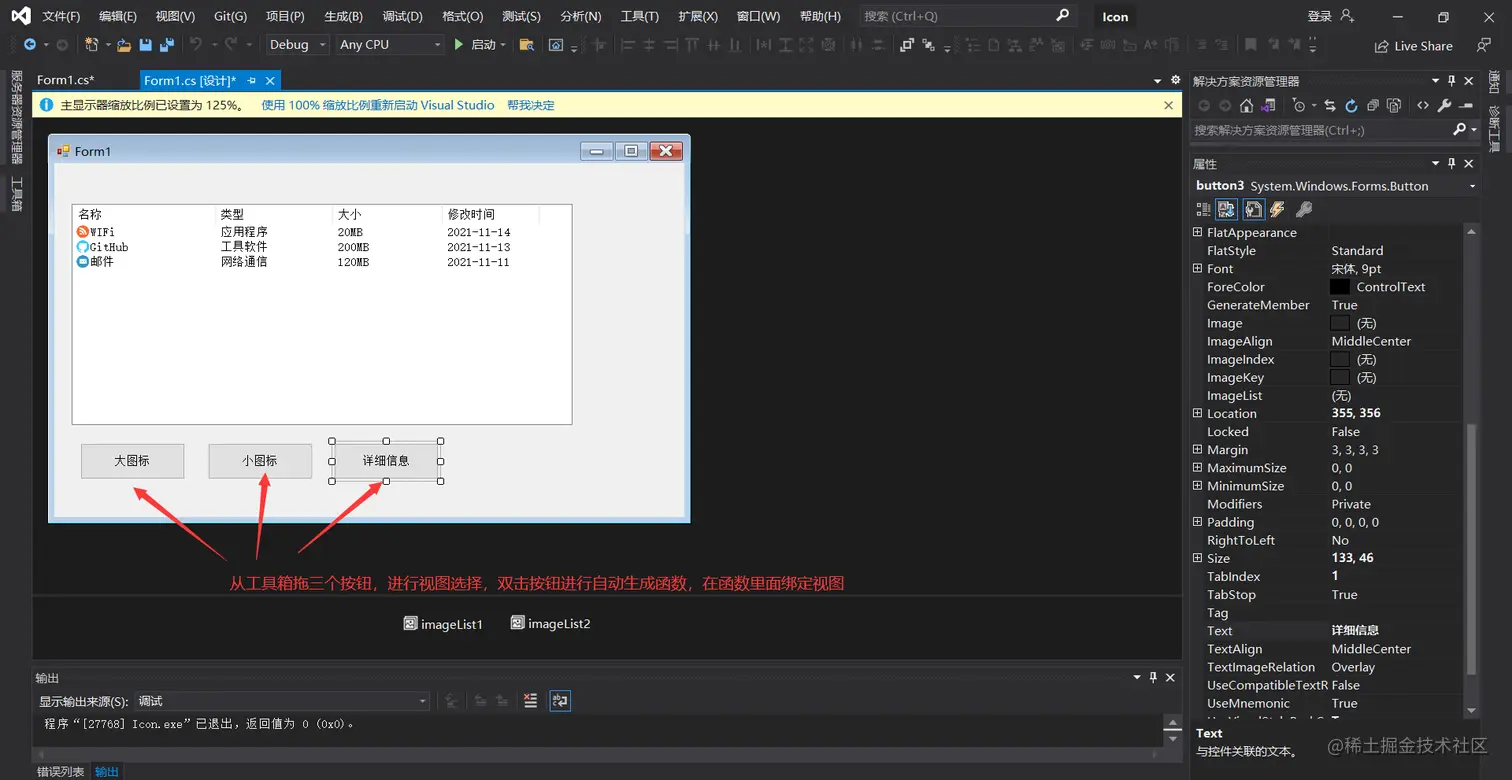Click the Save (floppy disk) toolbar icon
1512x780 pixels.
coord(146,45)
